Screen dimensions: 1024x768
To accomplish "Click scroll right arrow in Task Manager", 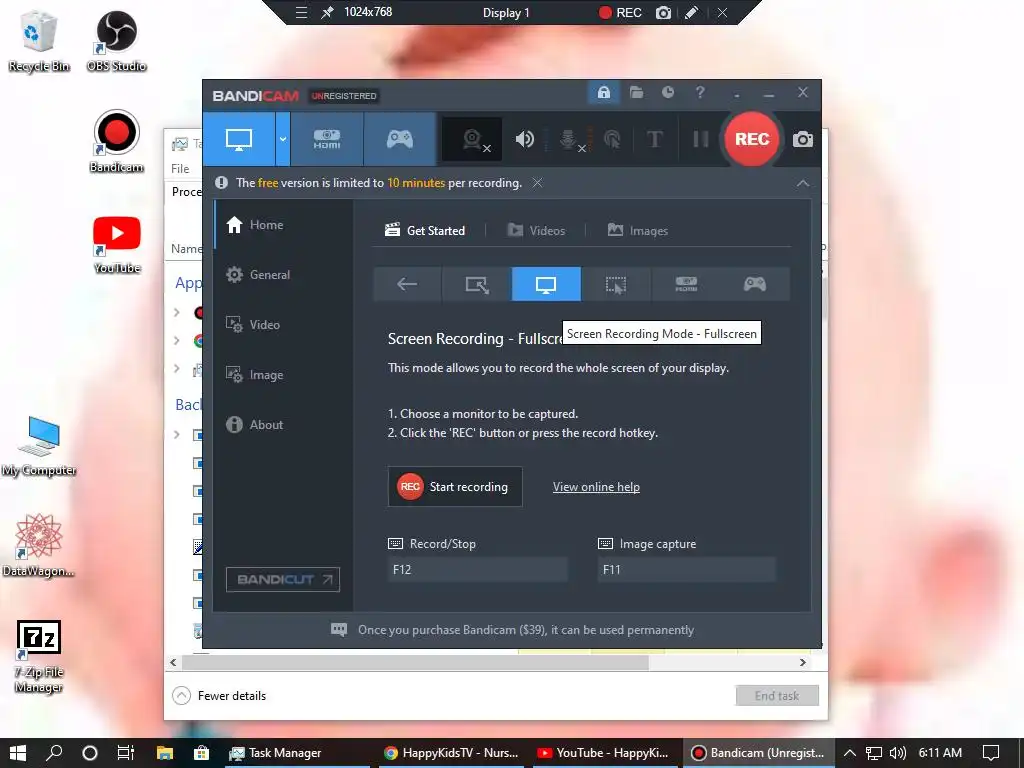I will click(x=803, y=662).
